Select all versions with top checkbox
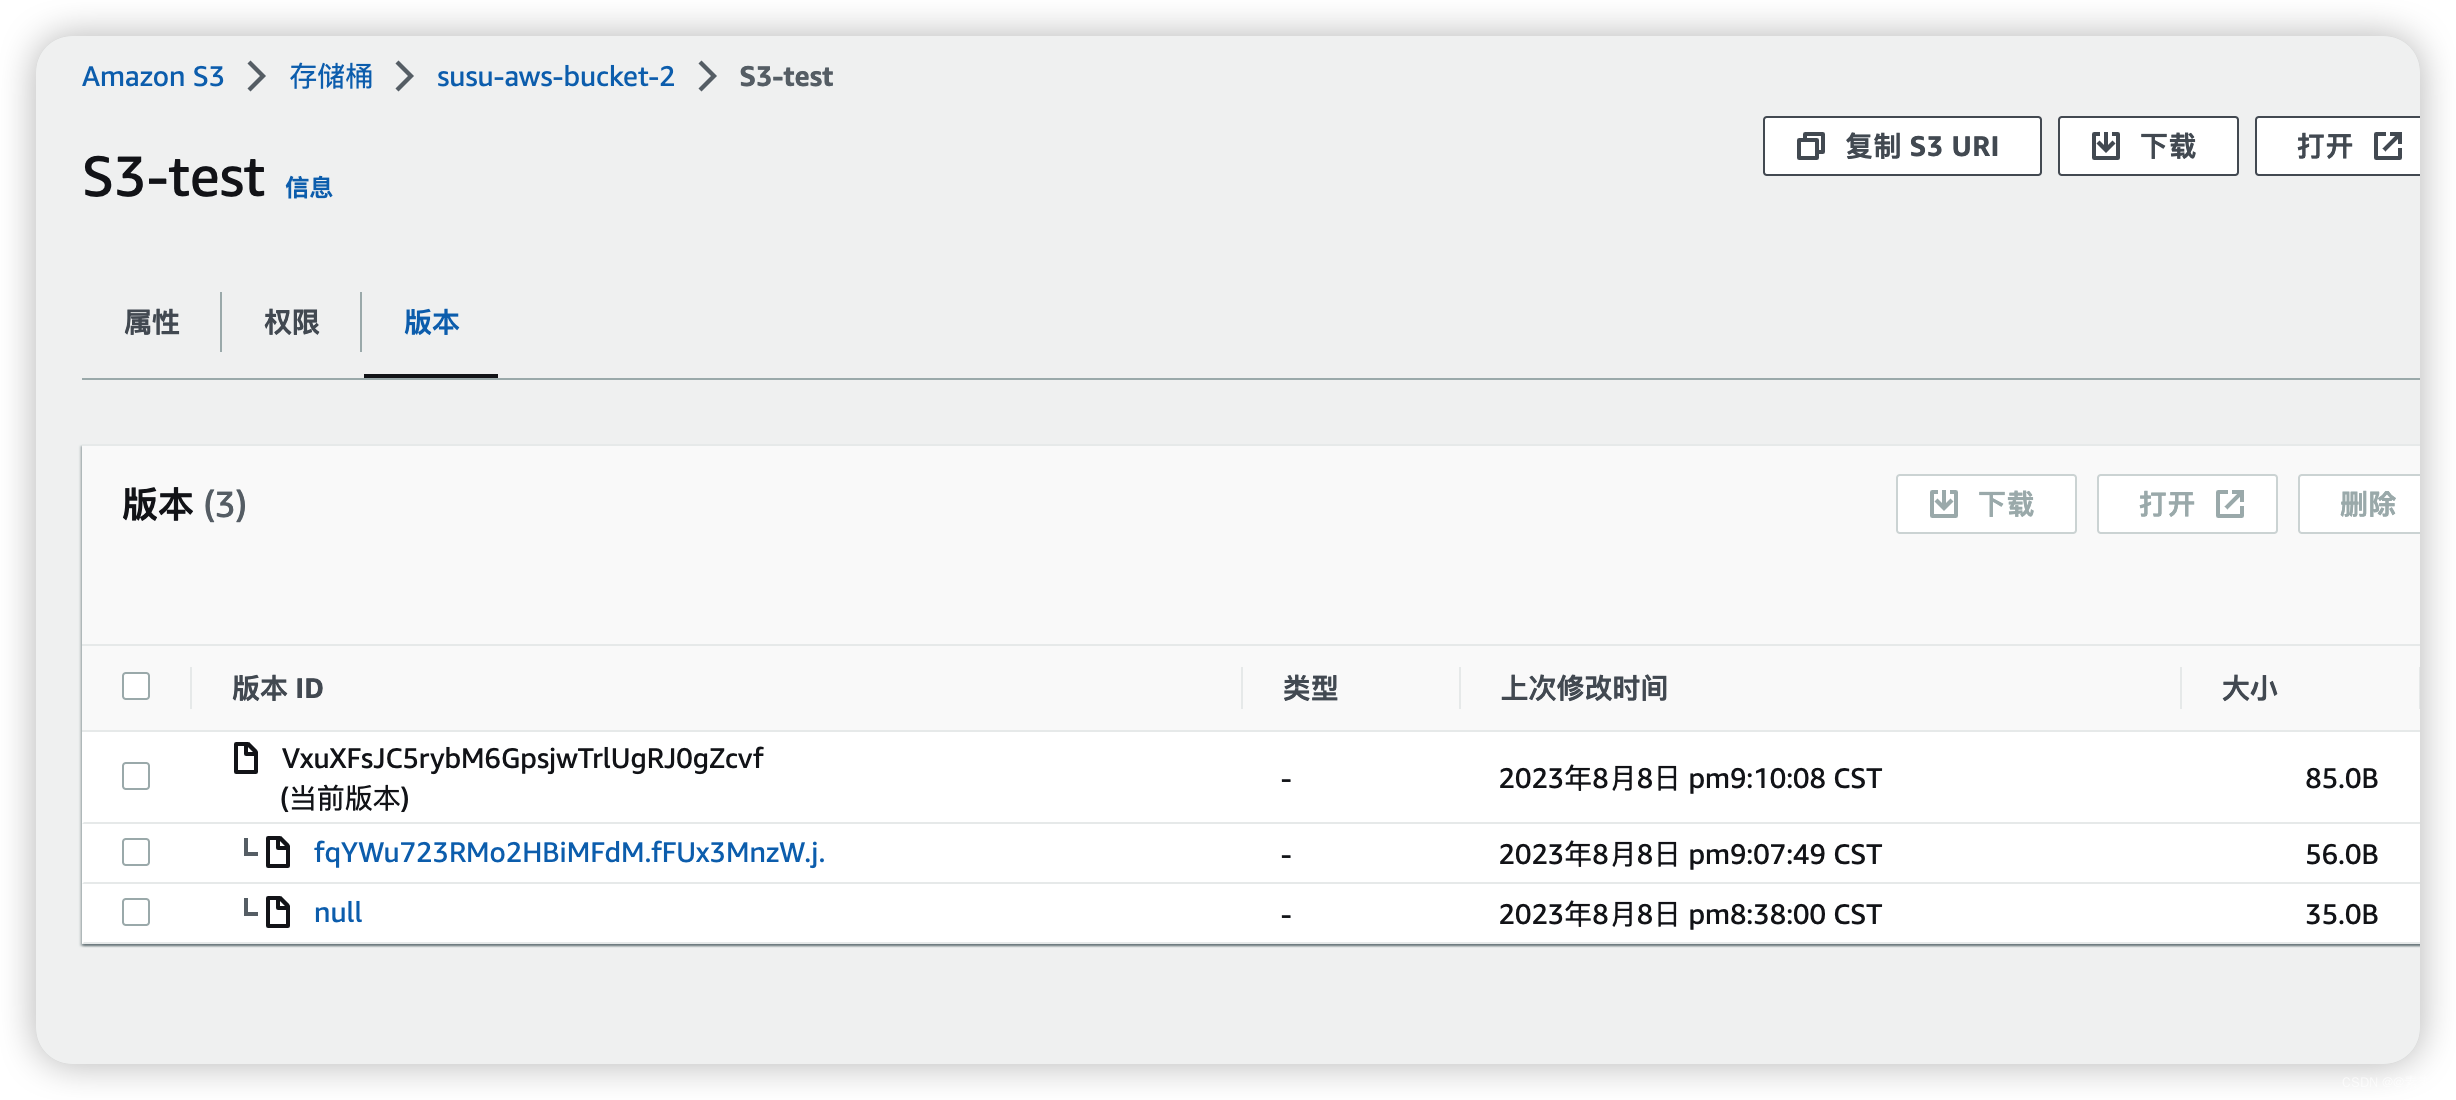Viewport: 2456px width, 1100px height. coord(136,686)
